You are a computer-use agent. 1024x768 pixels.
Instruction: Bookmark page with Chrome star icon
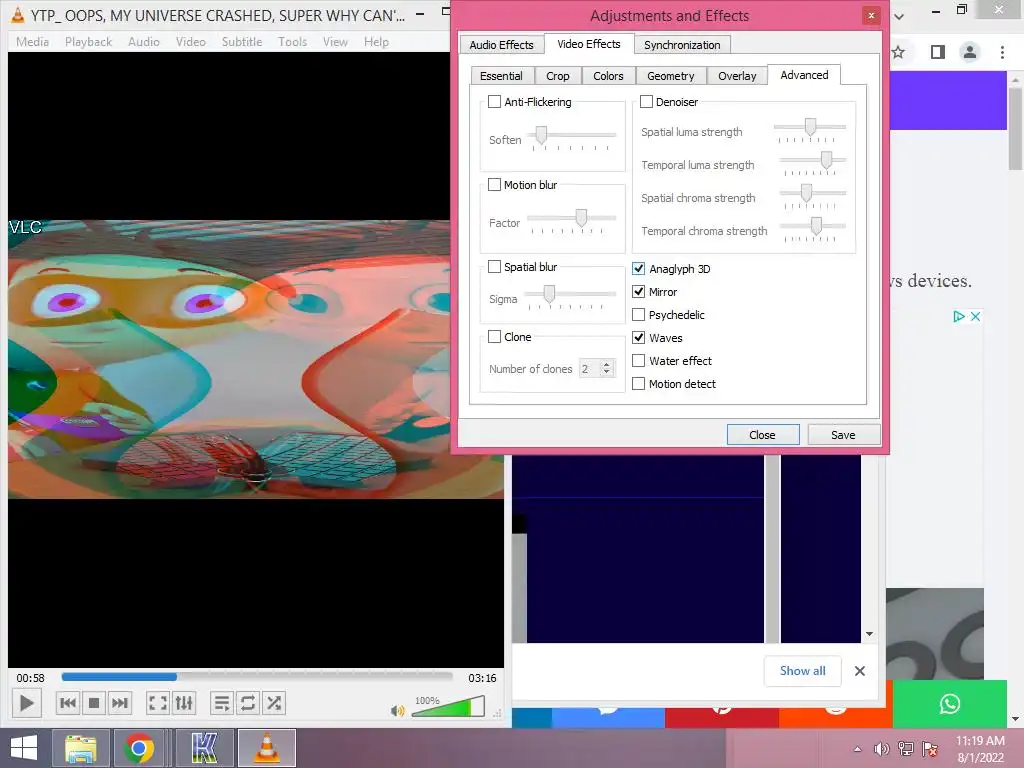[899, 52]
